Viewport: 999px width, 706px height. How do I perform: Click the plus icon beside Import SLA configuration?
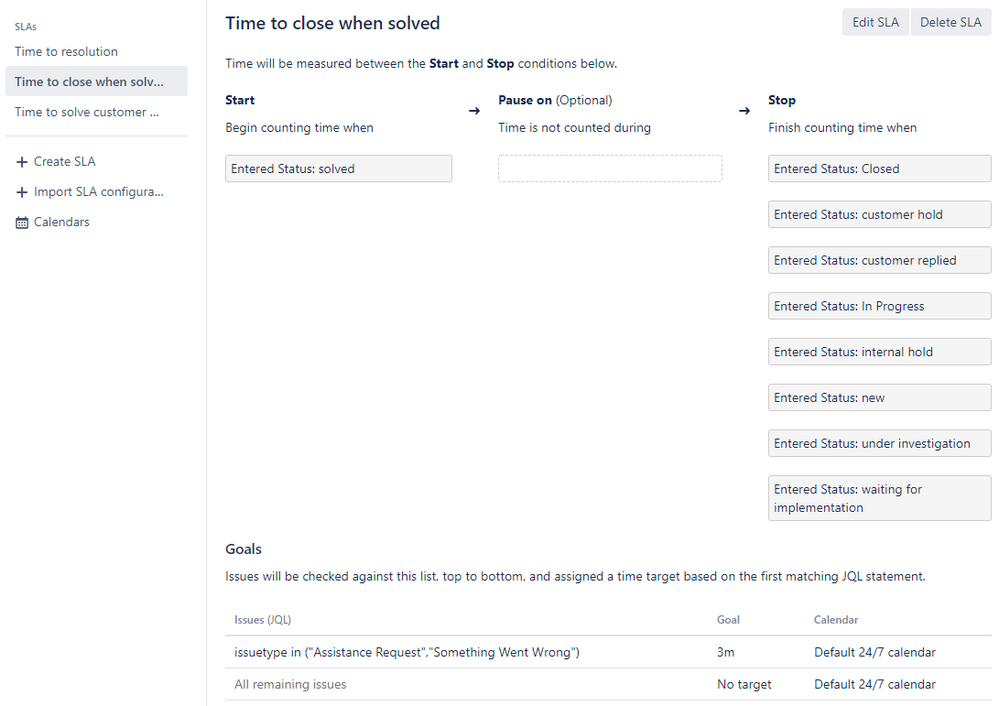coord(22,192)
